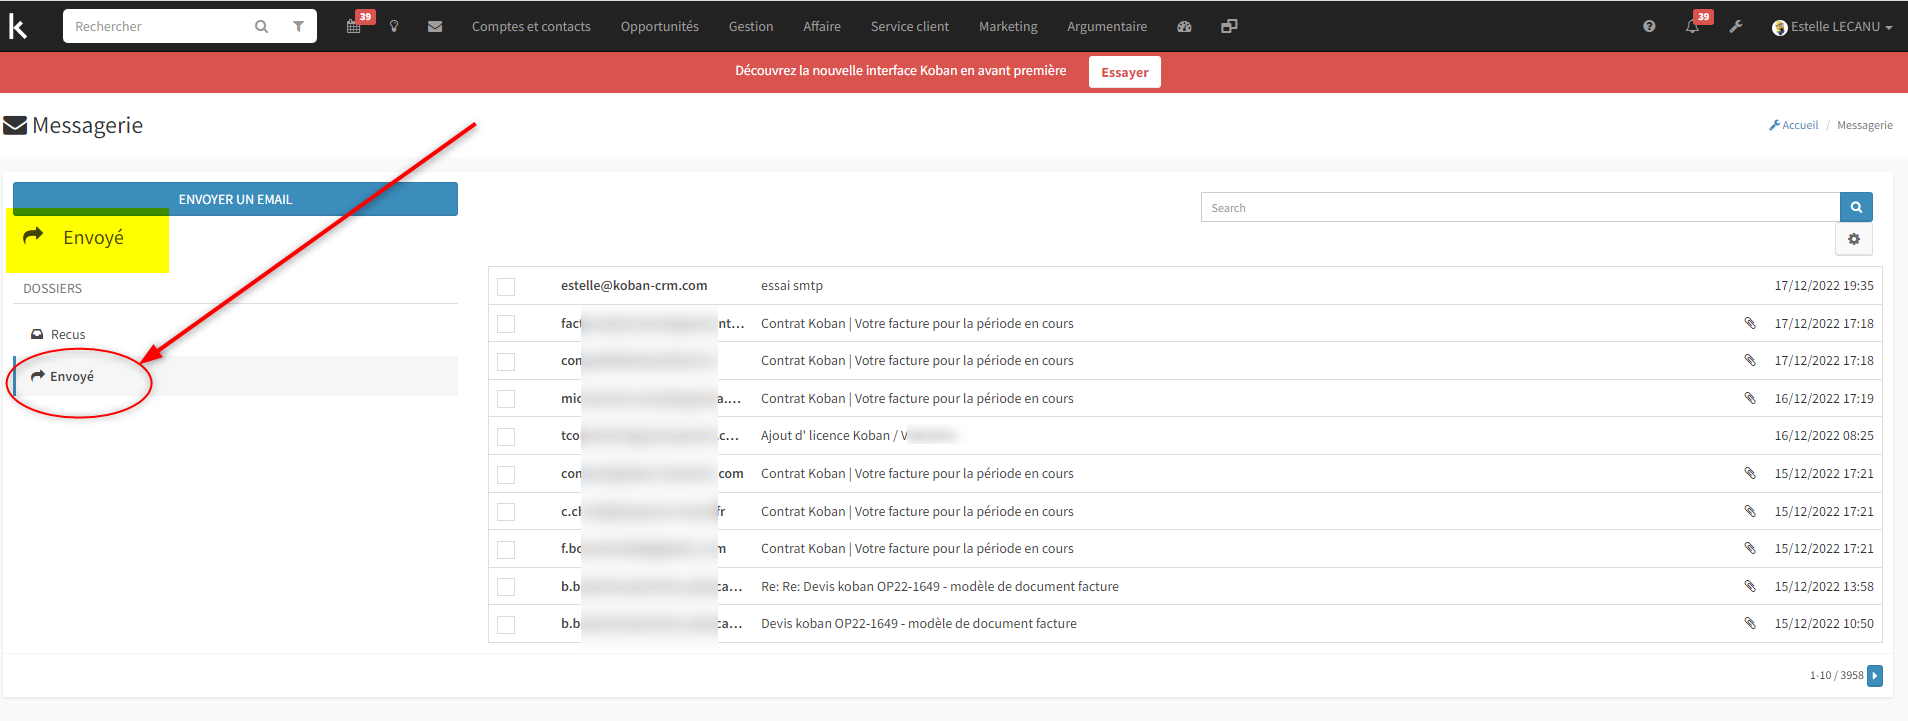Click attachment icon on 15/12/2022 13:58 row

pyautogui.click(x=1750, y=586)
